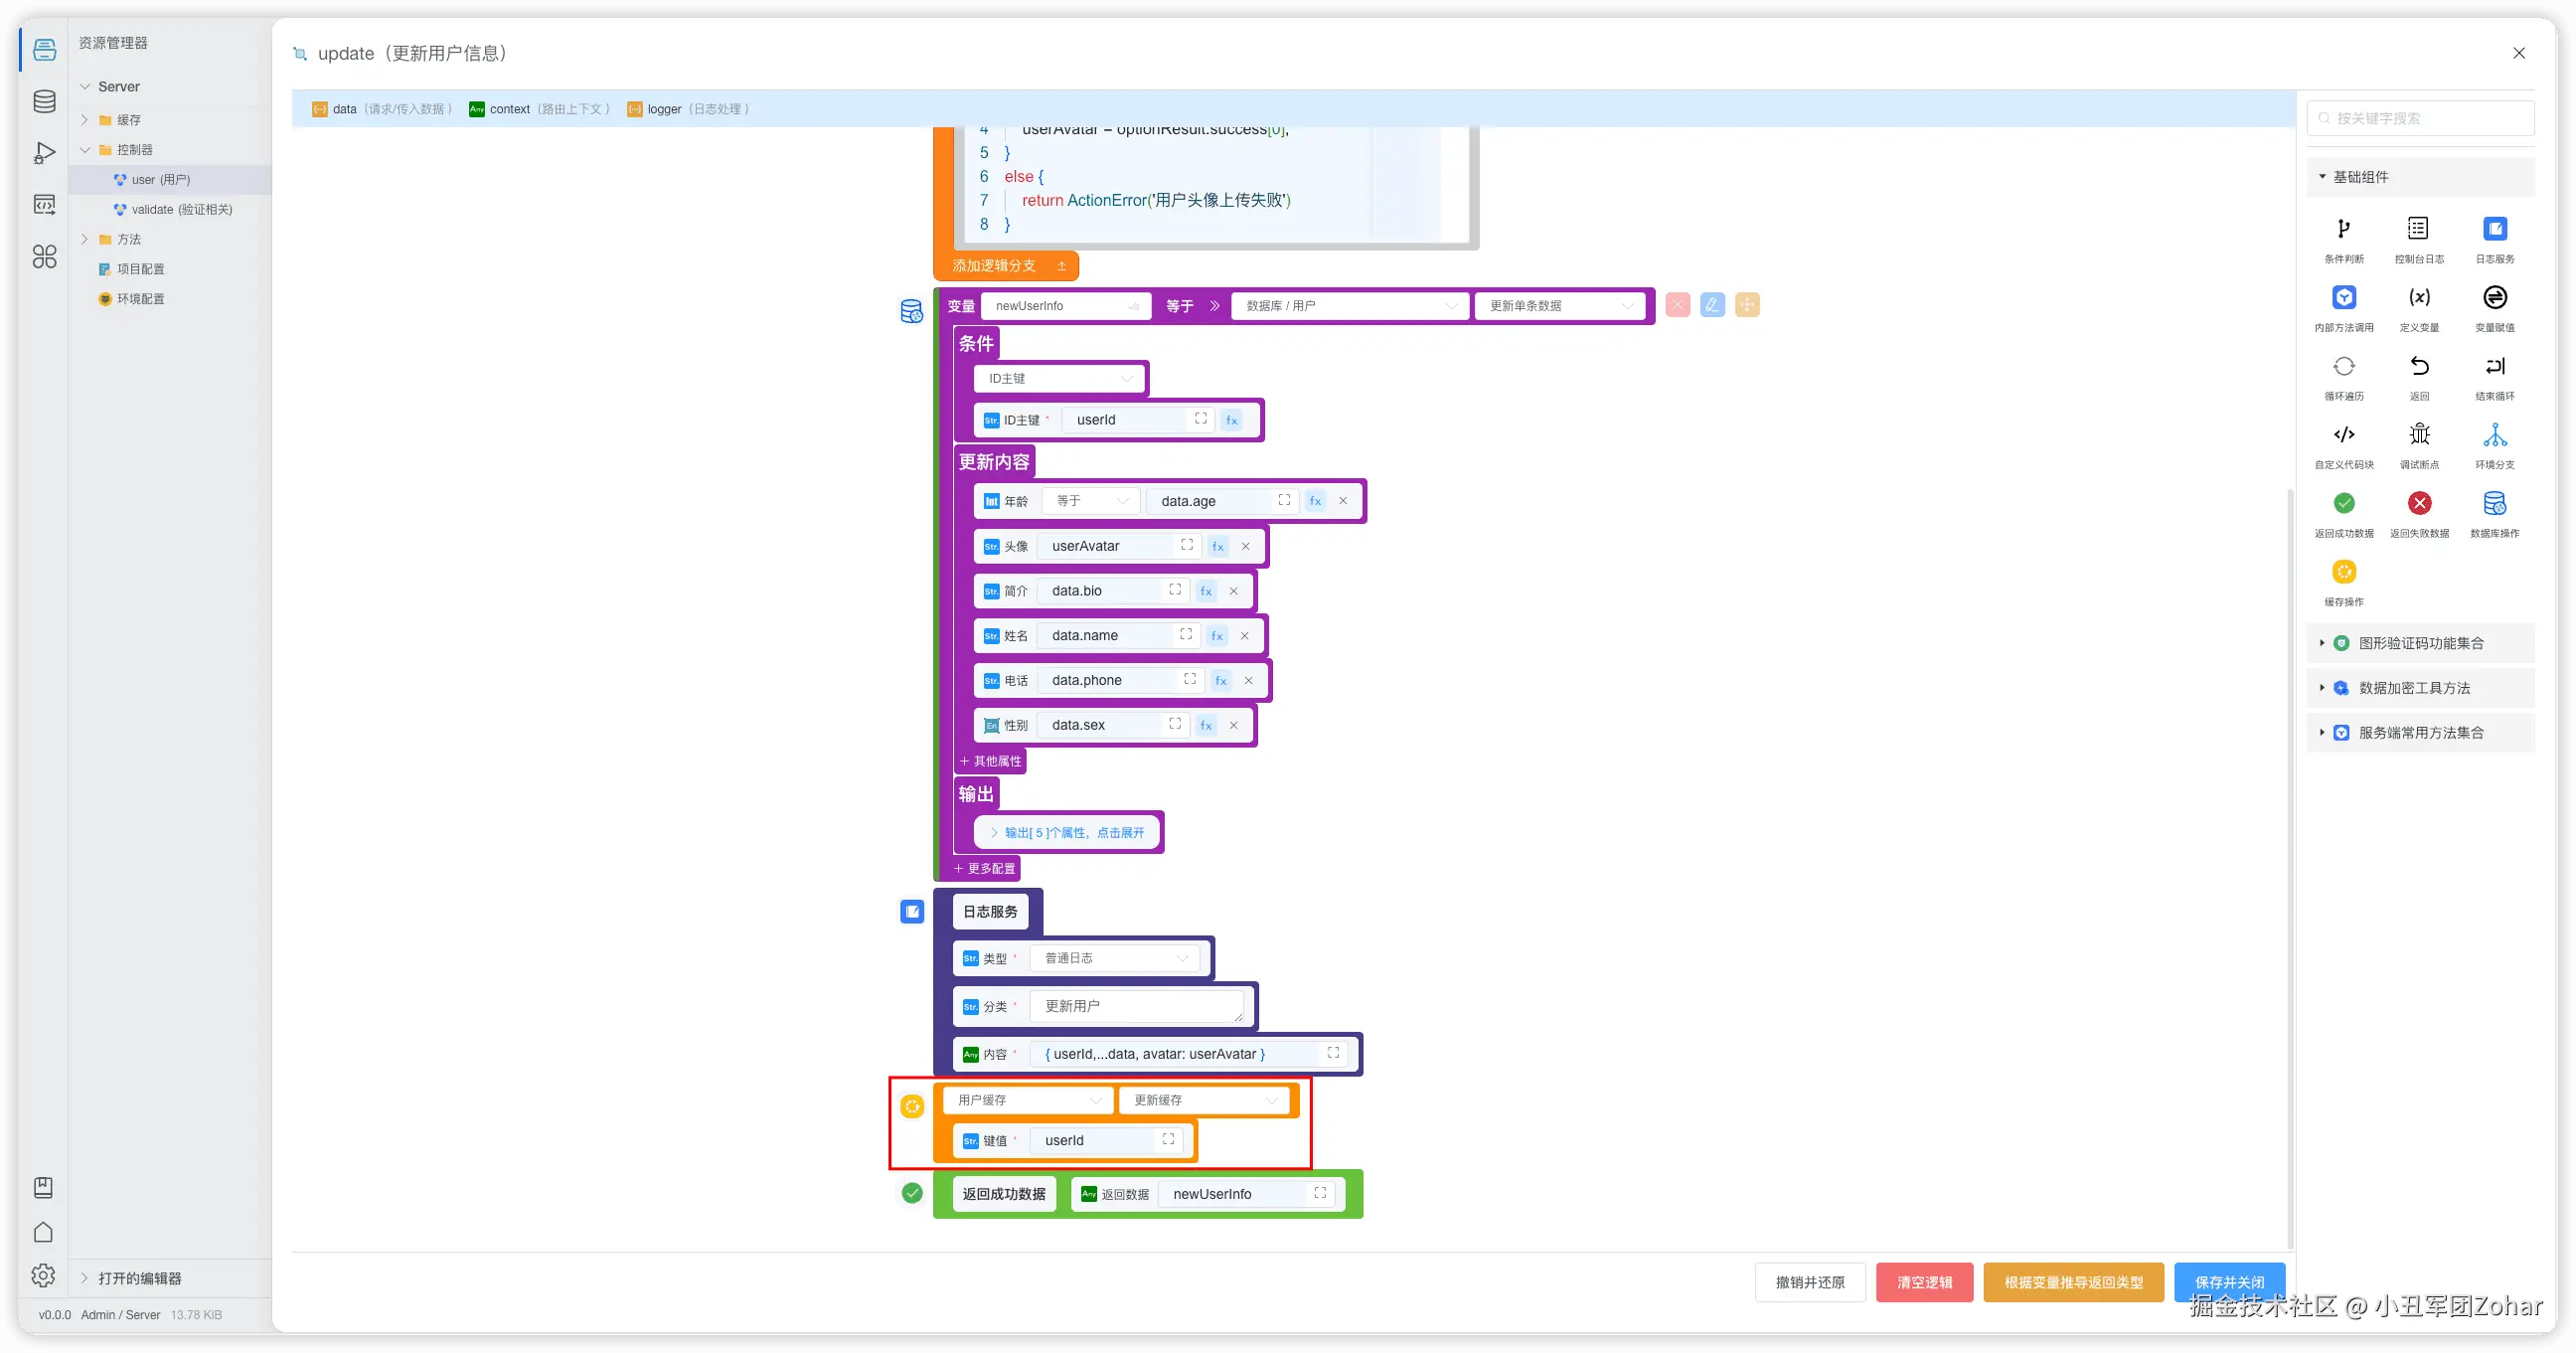The height and width of the screenshot is (1353, 2576).
Task: Expand the 图形验证码功能集合 section
Action: [2420, 643]
